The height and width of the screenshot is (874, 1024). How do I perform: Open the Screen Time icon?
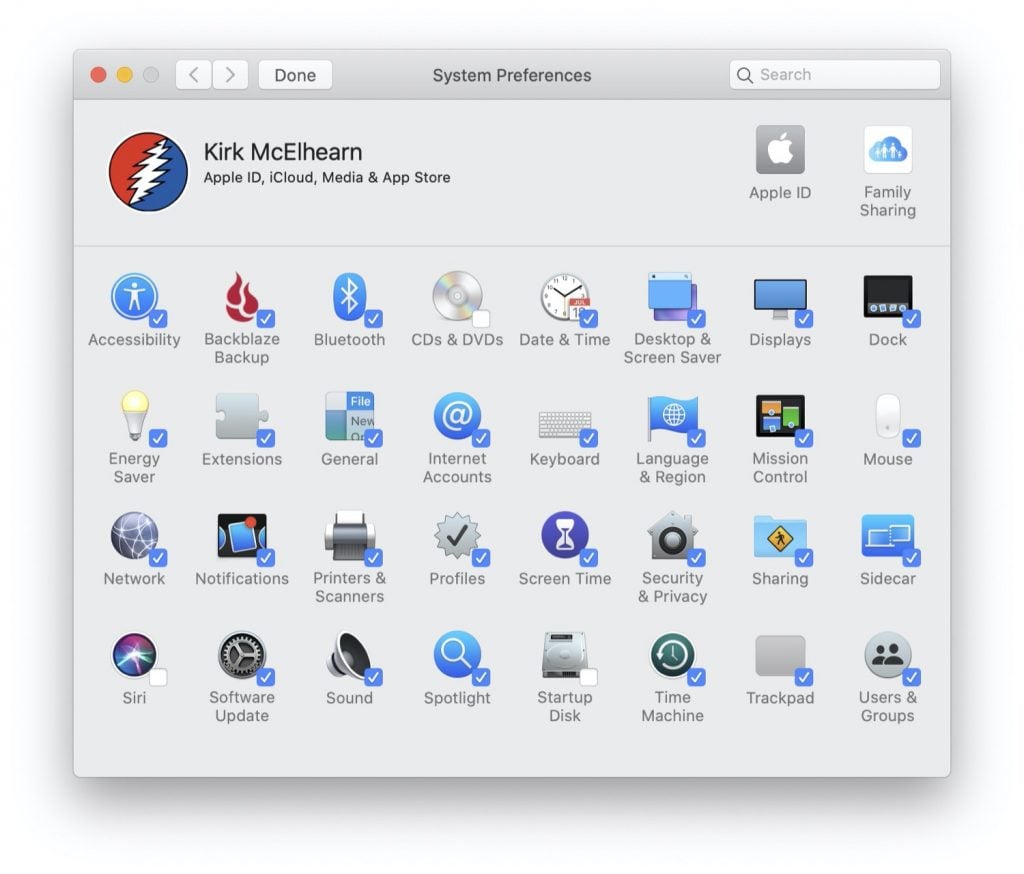(564, 536)
